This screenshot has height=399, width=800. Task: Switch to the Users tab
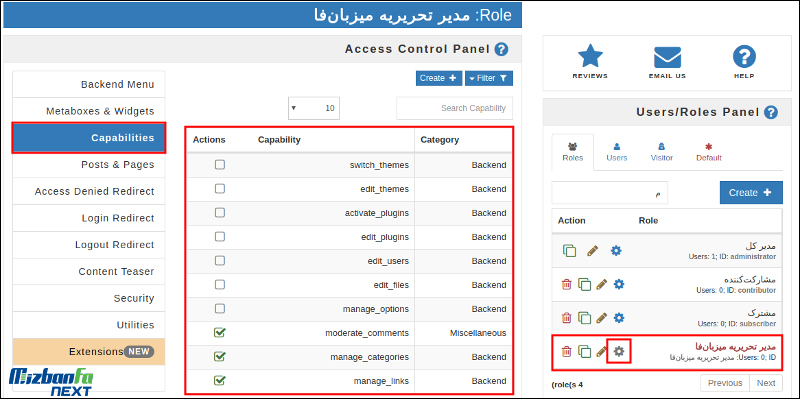tap(616, 152)
